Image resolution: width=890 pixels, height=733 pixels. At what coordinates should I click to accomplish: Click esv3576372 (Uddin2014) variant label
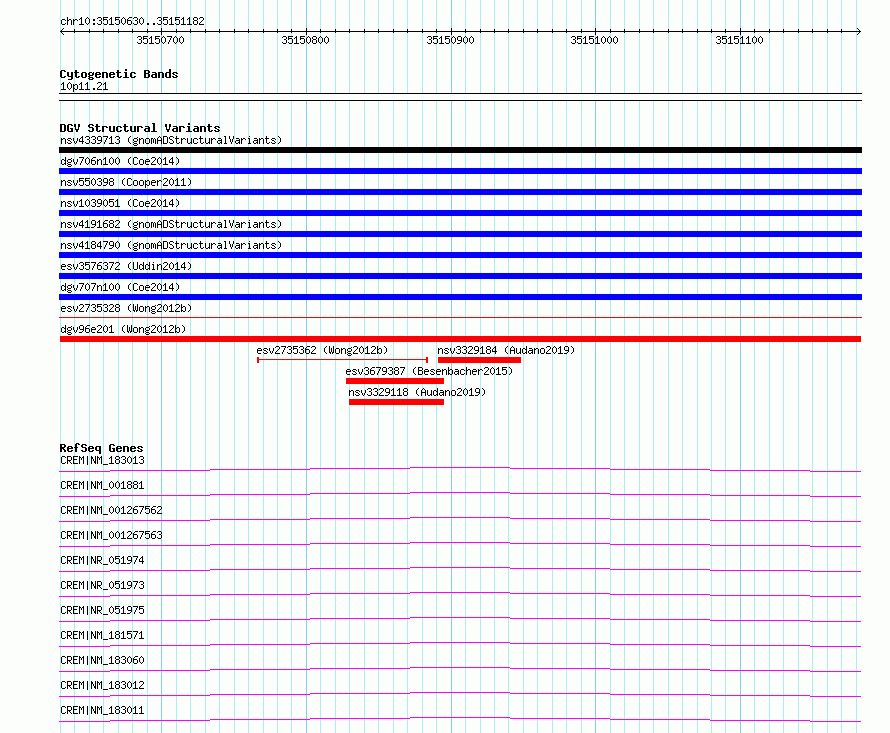pos(126,266)
